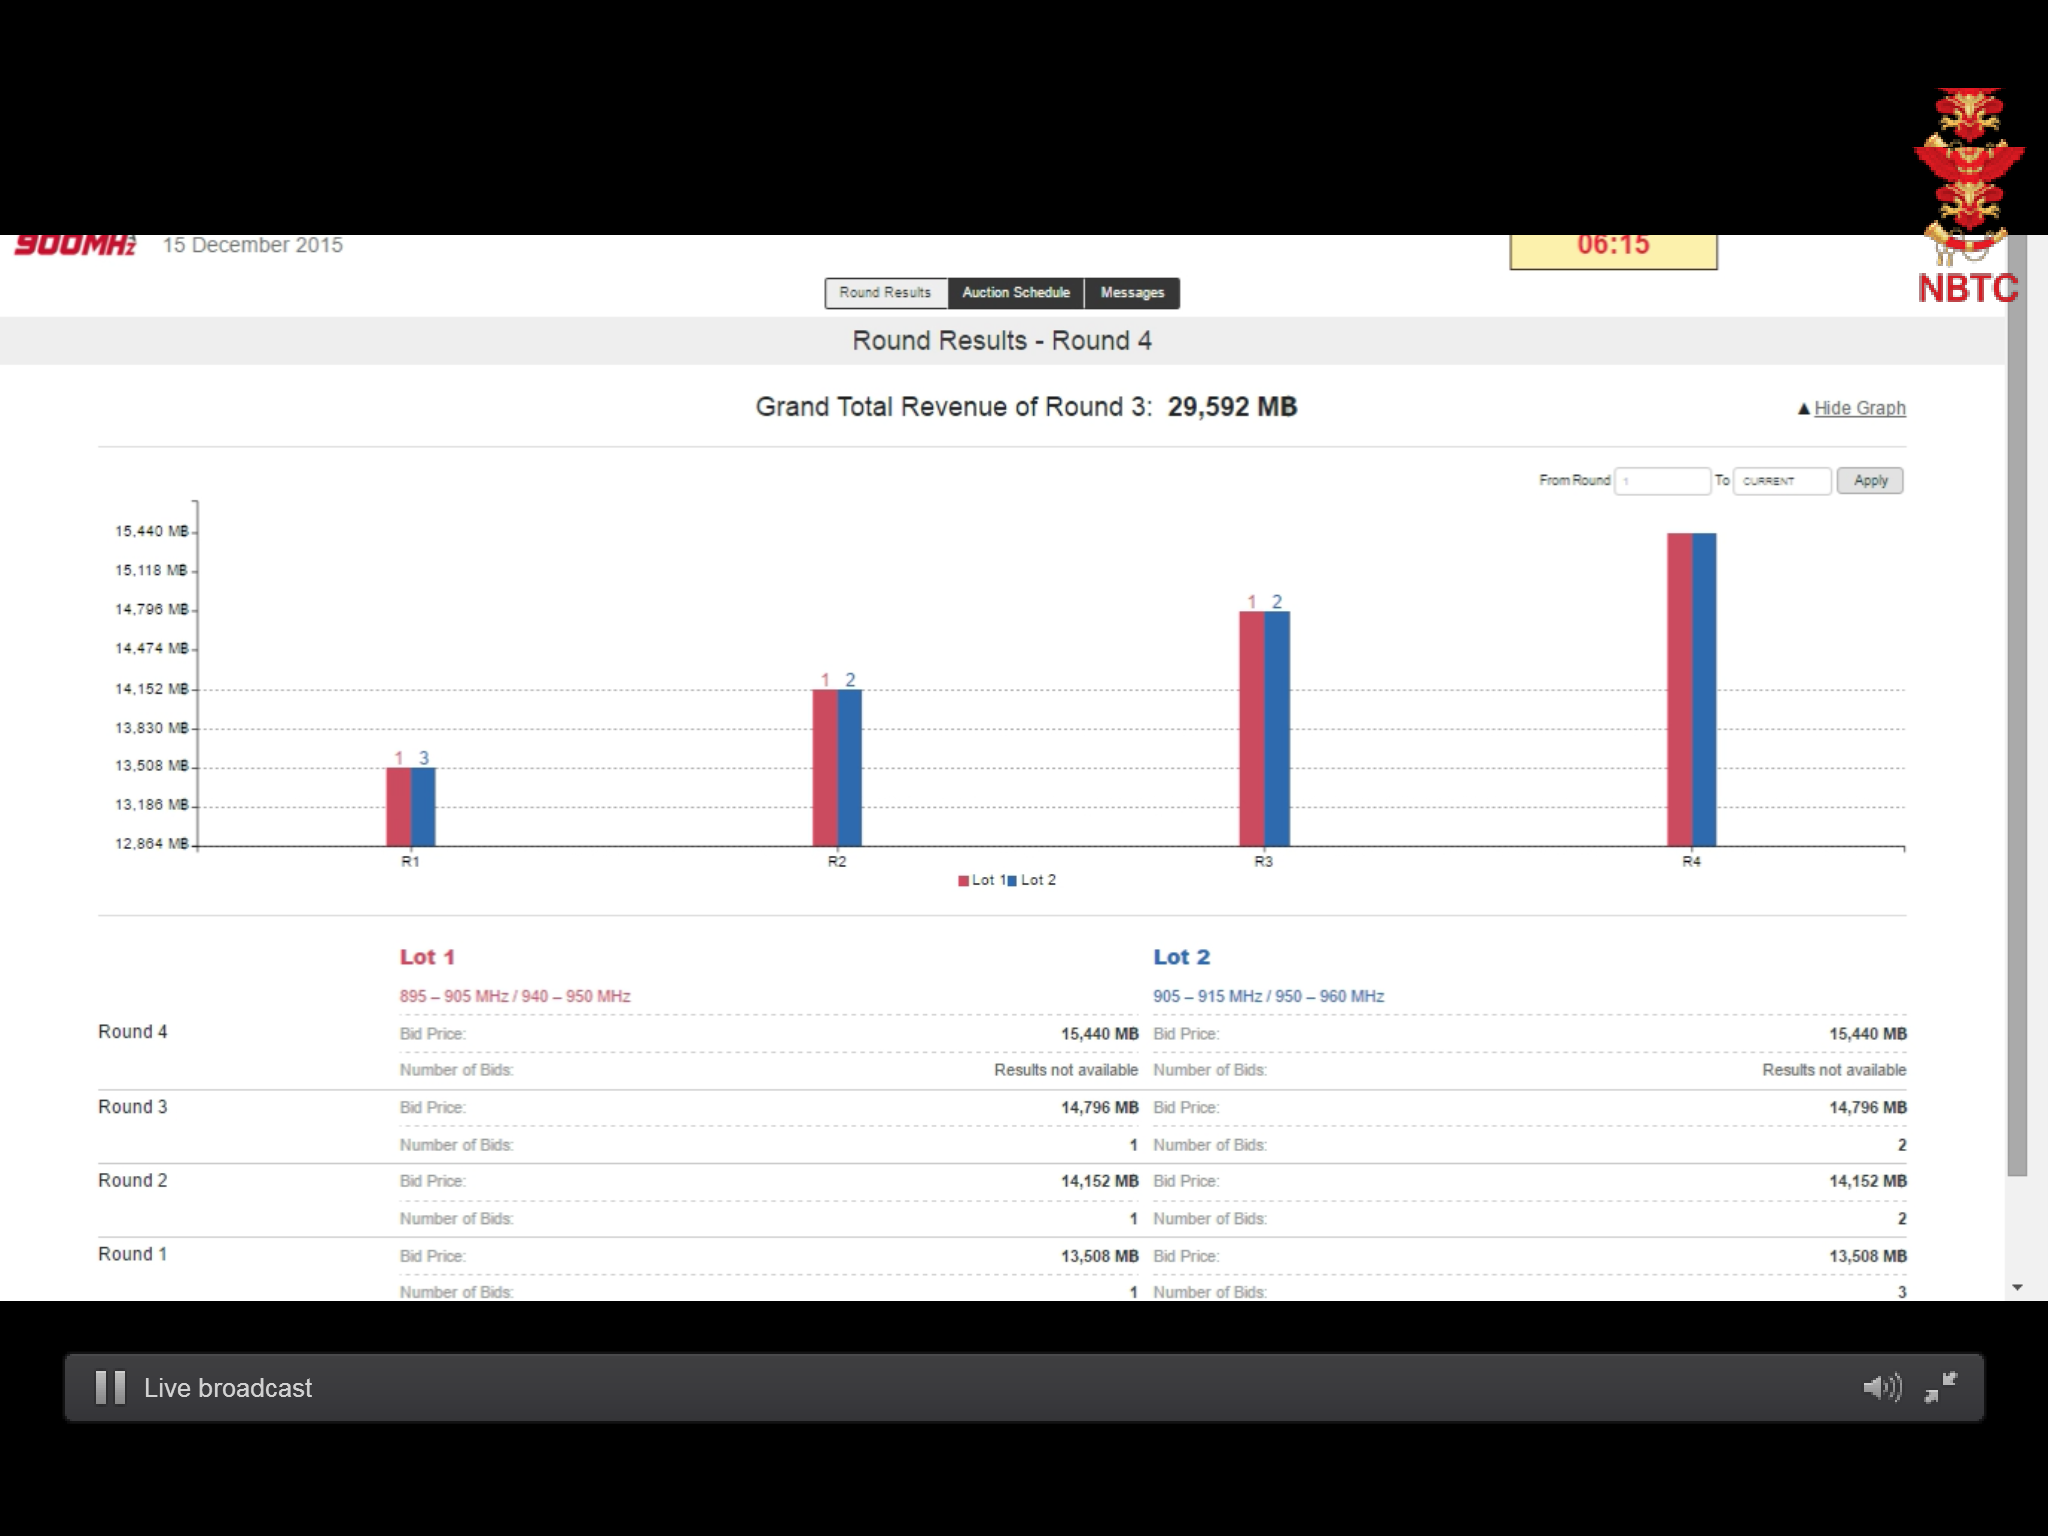Click the vertical scrollbar thumb

(x=2017, y=700)
